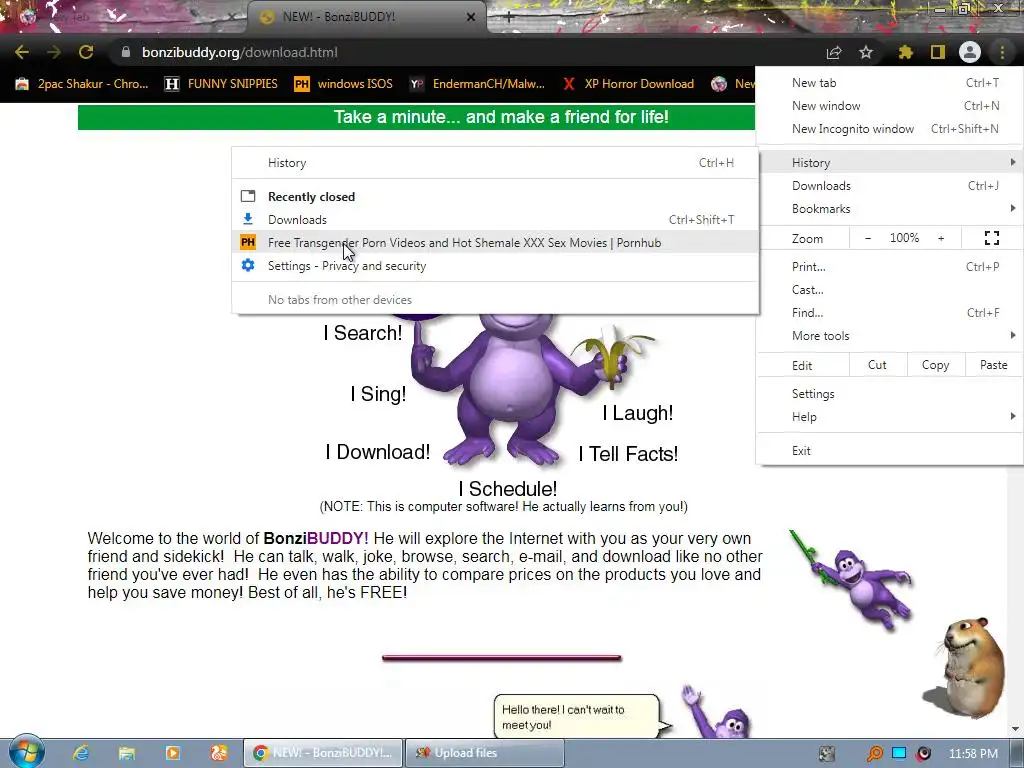The image size is (1024, 768).
Task: Click the fullscreen icon in Zoom row
Action: (x=991, y=238)
